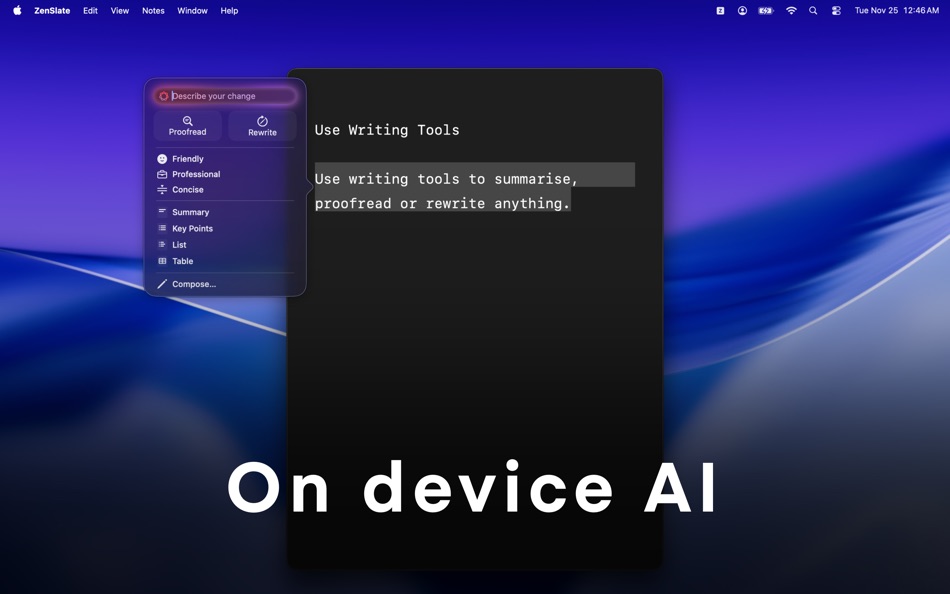Image resolution: width=950 pixels, height=594 pixels.
Task: Click the Spotlight search icon
Action: (813, 11)
